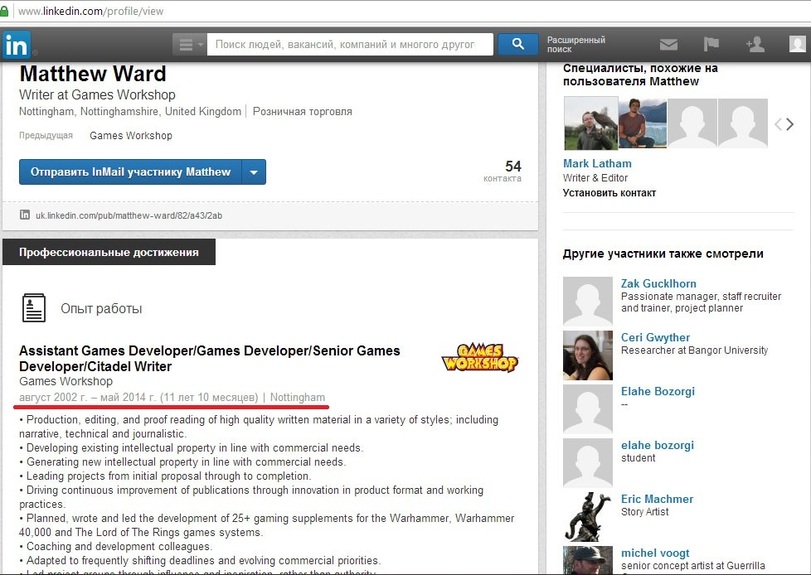Click Zak Gucklhorn's placeholder avatar
The height and width of the screenshot is (575, 811).
click(588, 301)
